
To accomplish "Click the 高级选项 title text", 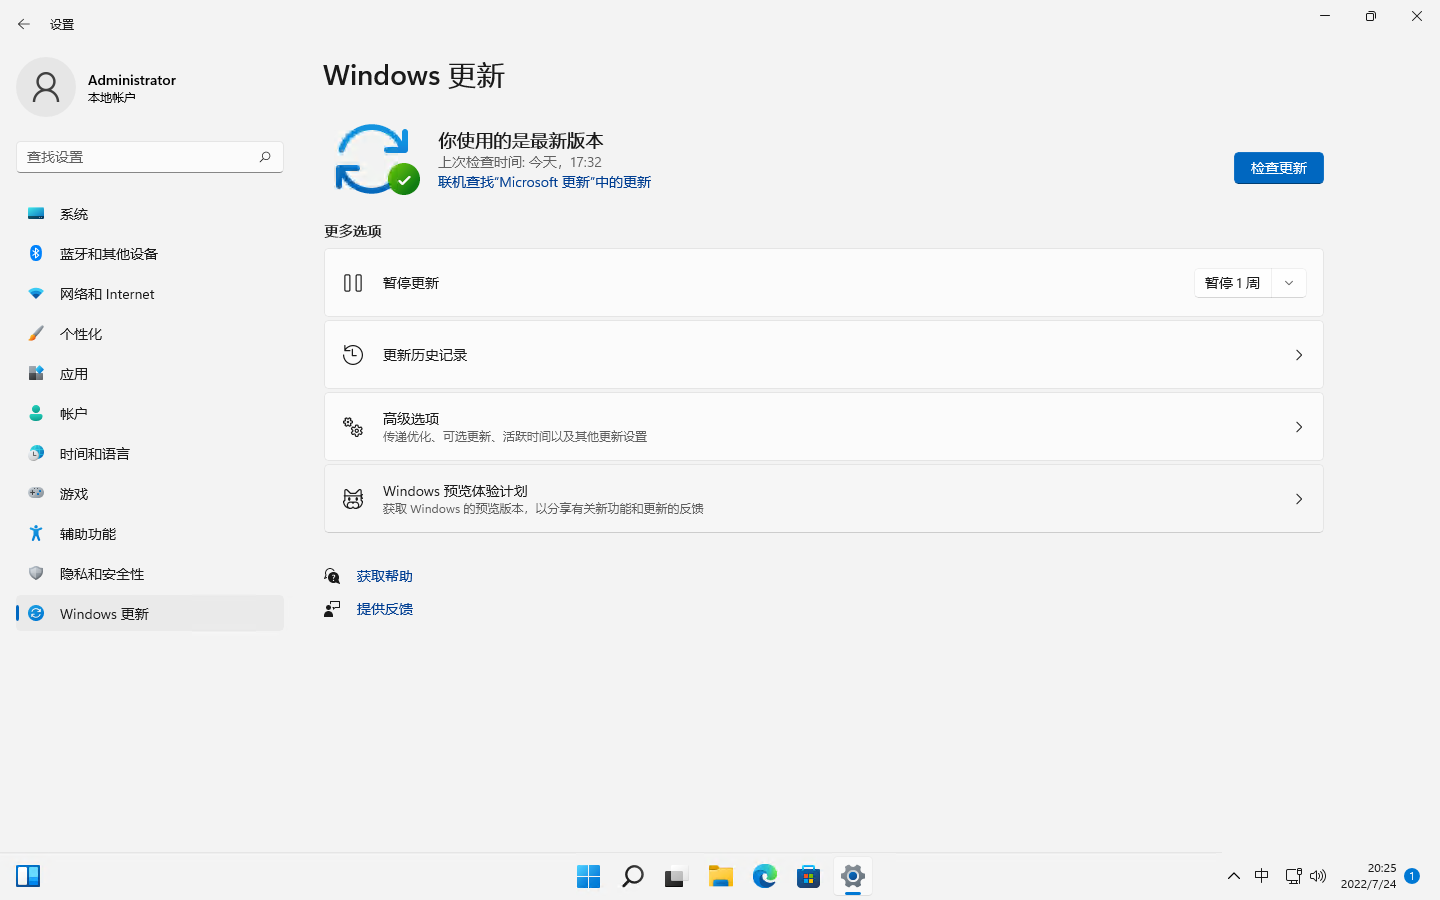I will 411,419.
